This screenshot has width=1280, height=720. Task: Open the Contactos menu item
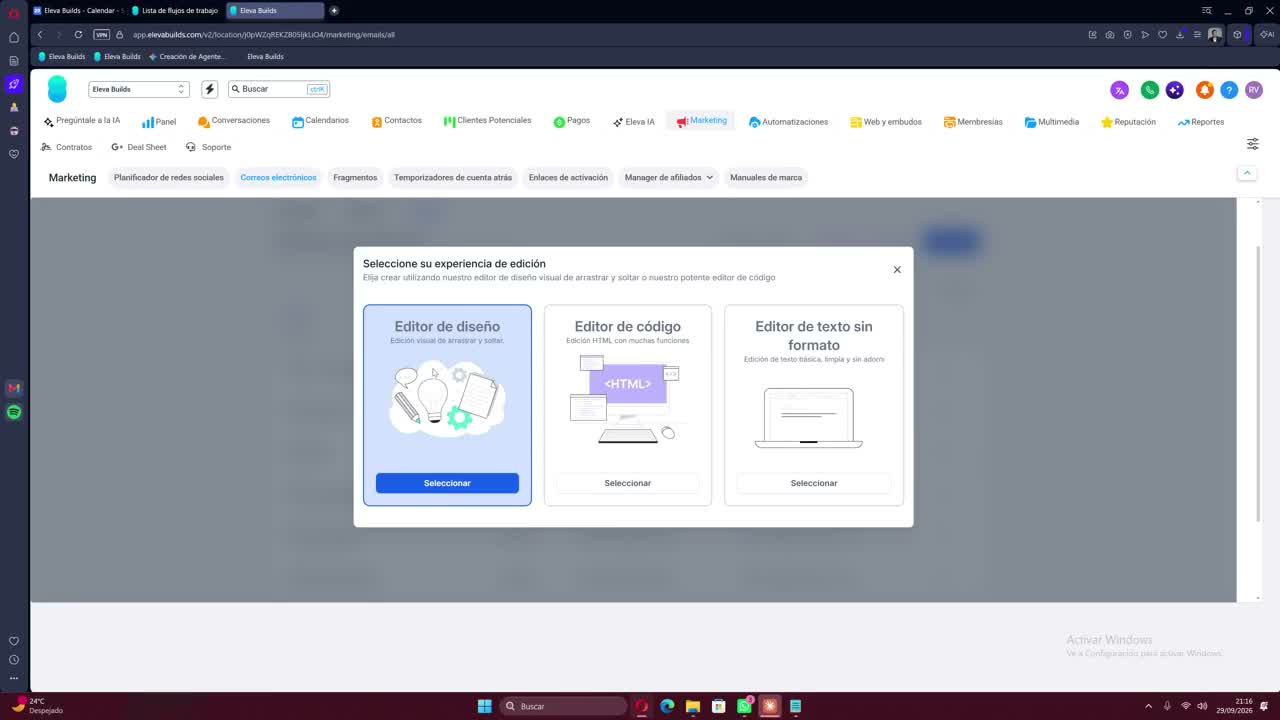(x=396, y=121)
